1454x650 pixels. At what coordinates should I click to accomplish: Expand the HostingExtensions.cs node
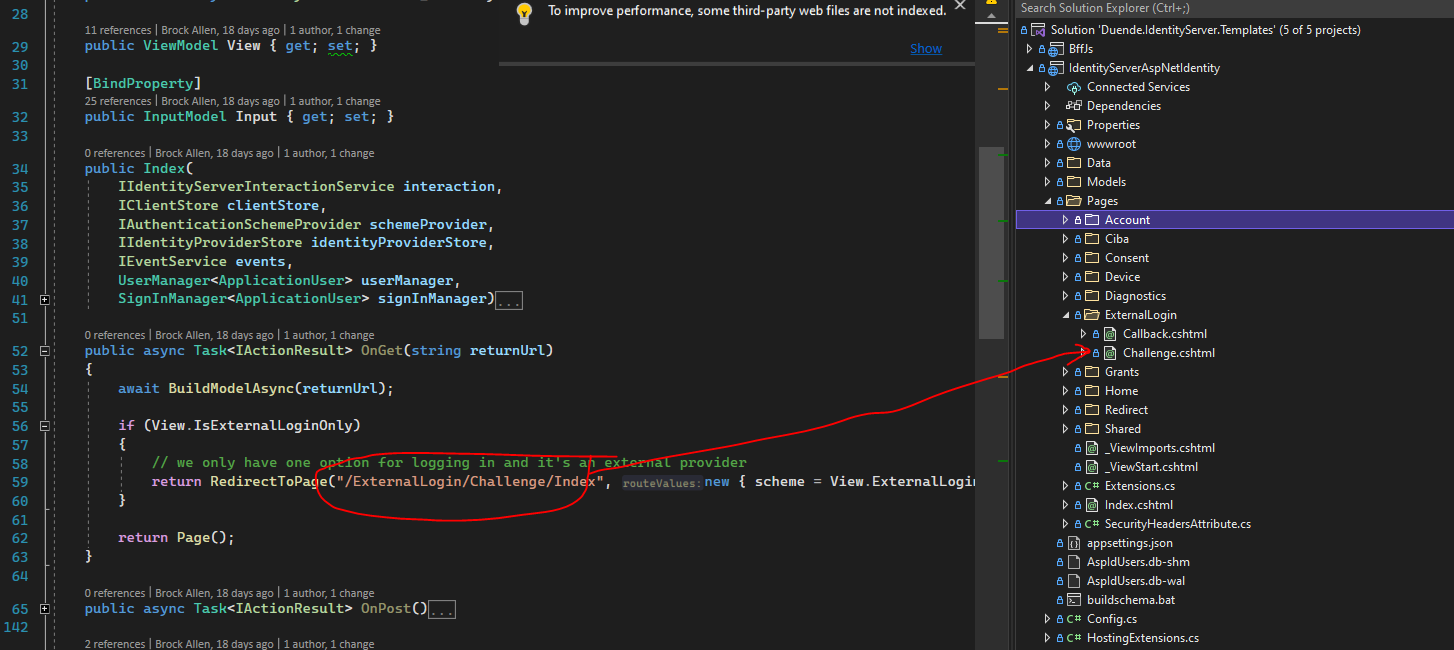1047,638
